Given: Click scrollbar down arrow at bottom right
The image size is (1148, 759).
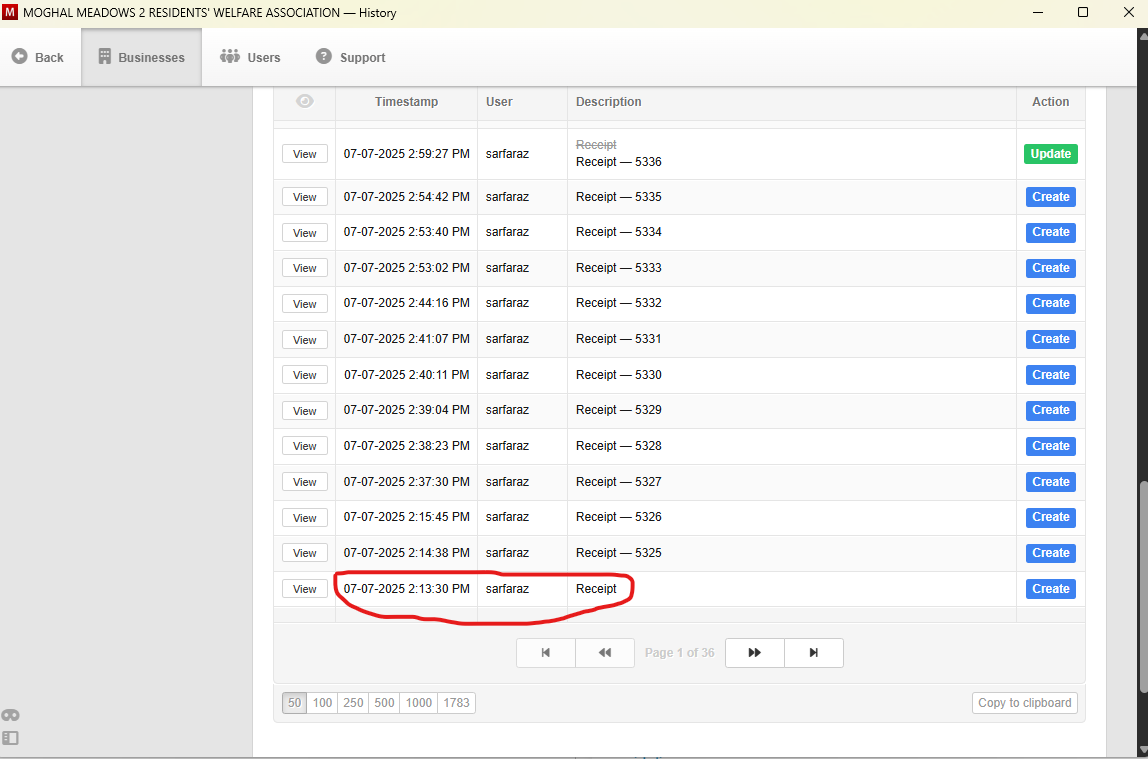Looking at the screenshot, I should point(1143,751).
